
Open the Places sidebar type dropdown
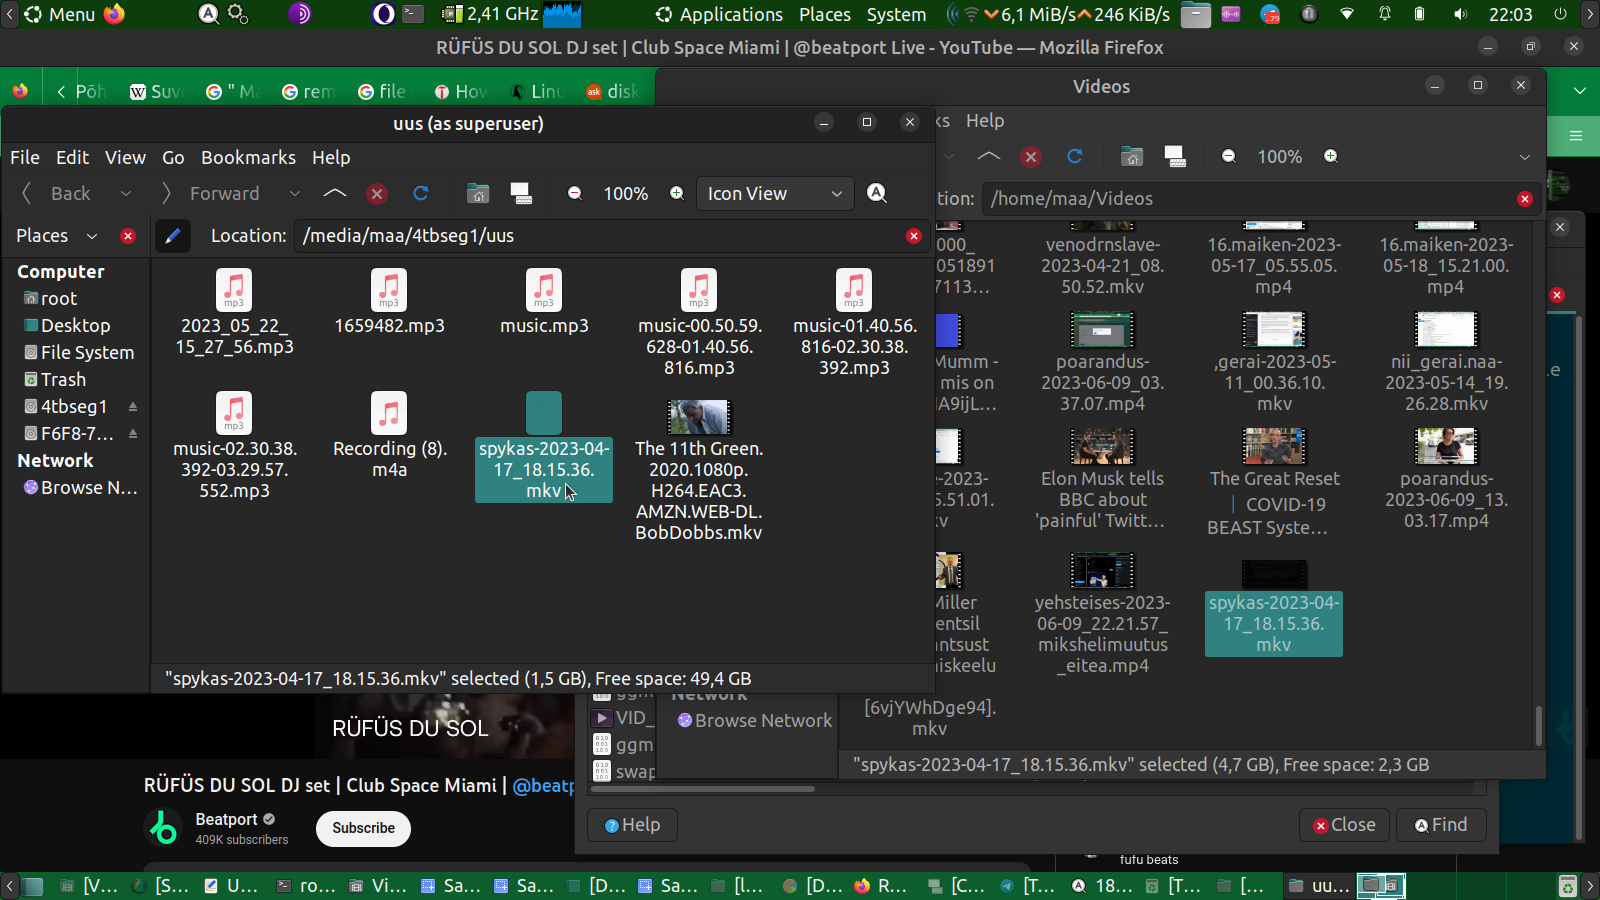92,236
